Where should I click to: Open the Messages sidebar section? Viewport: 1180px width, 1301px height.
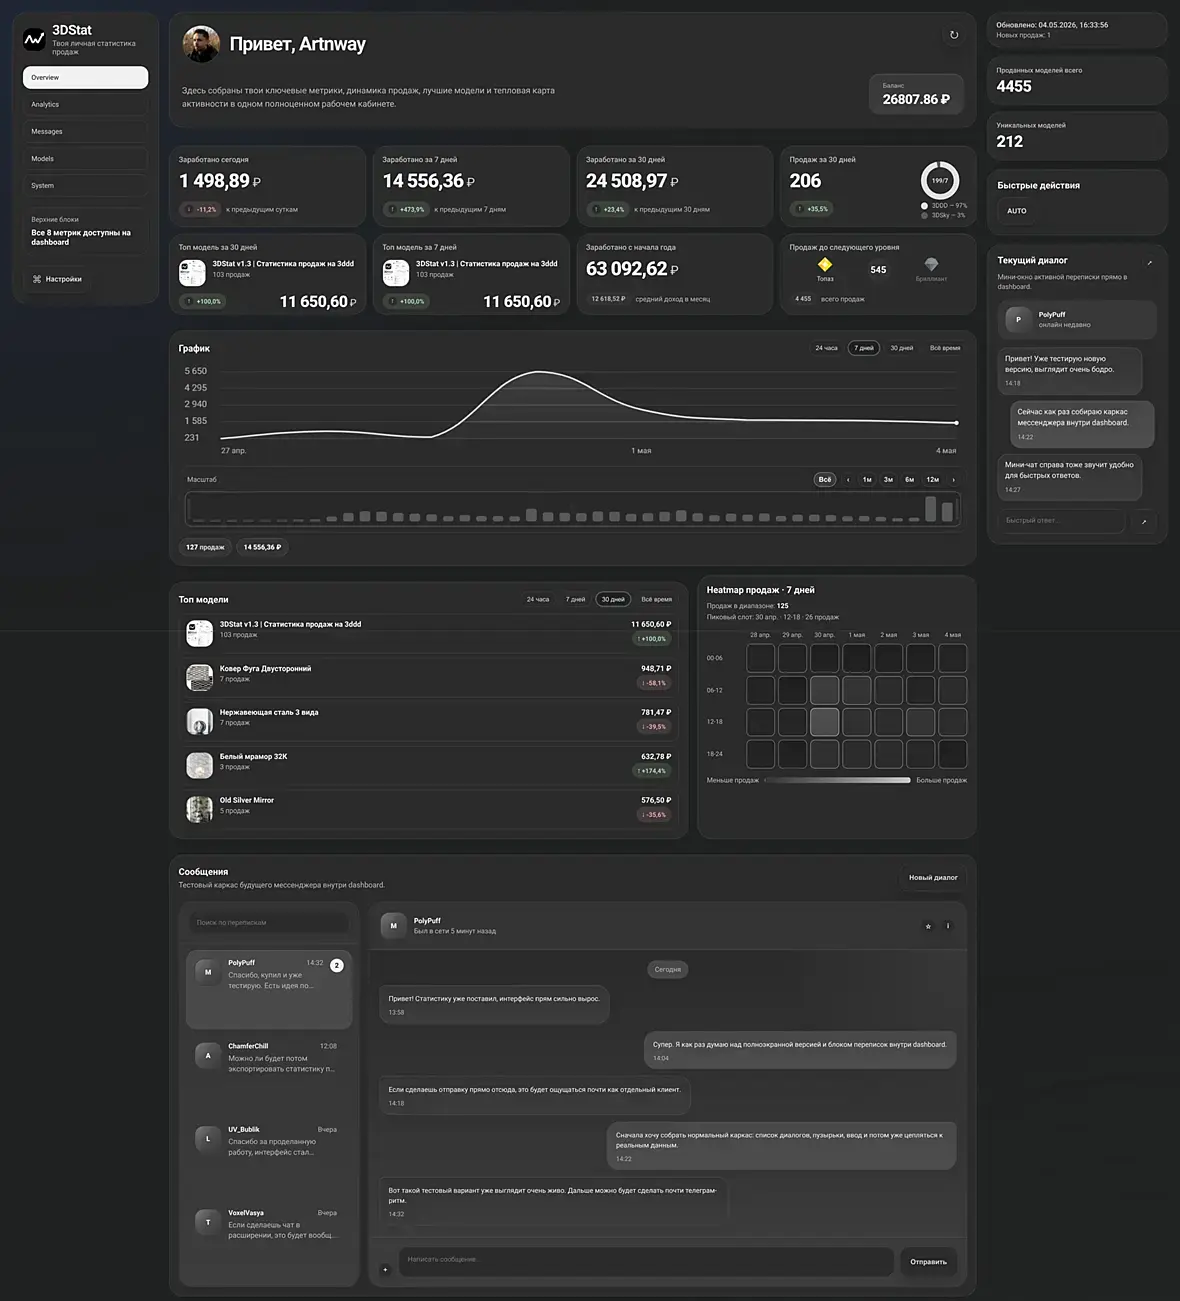coord(85,131)
